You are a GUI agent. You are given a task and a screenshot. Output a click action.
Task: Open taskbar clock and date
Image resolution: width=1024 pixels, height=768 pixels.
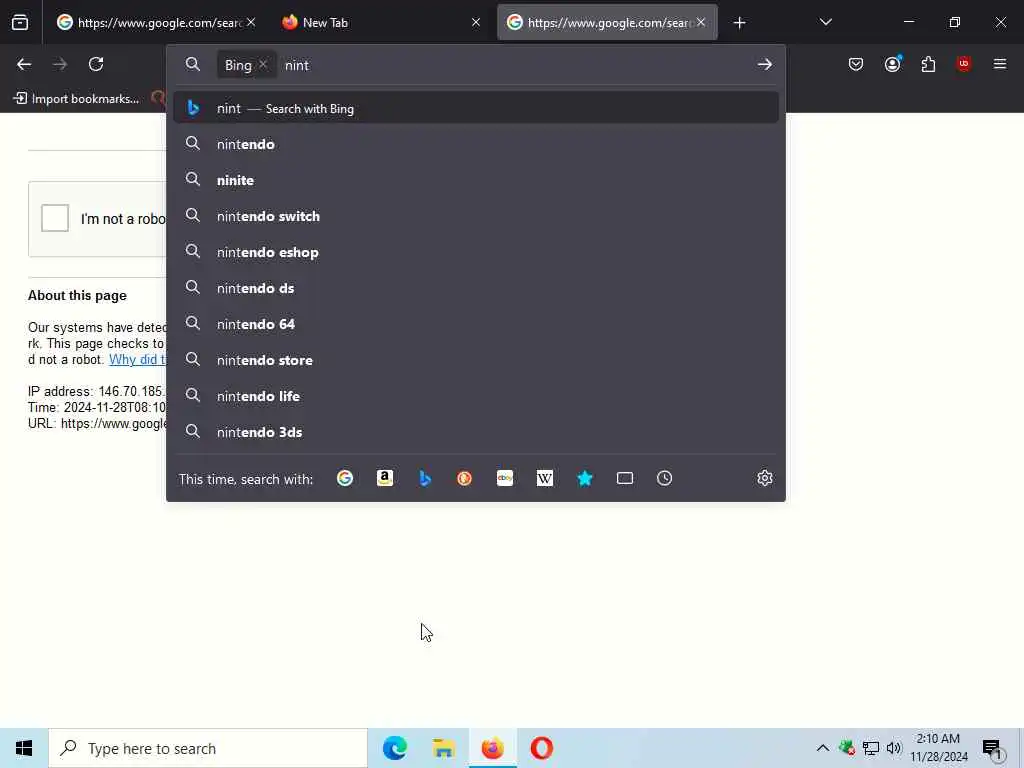[x=938, y=748]
